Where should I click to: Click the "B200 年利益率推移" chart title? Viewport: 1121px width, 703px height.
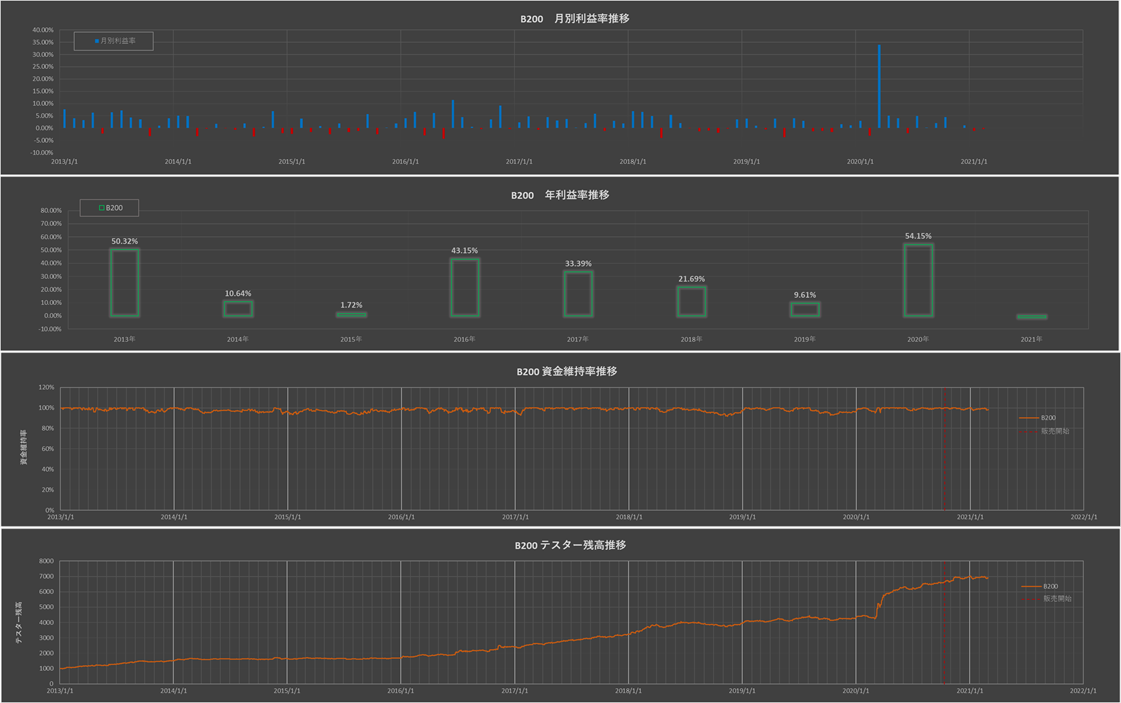(560, 195)
